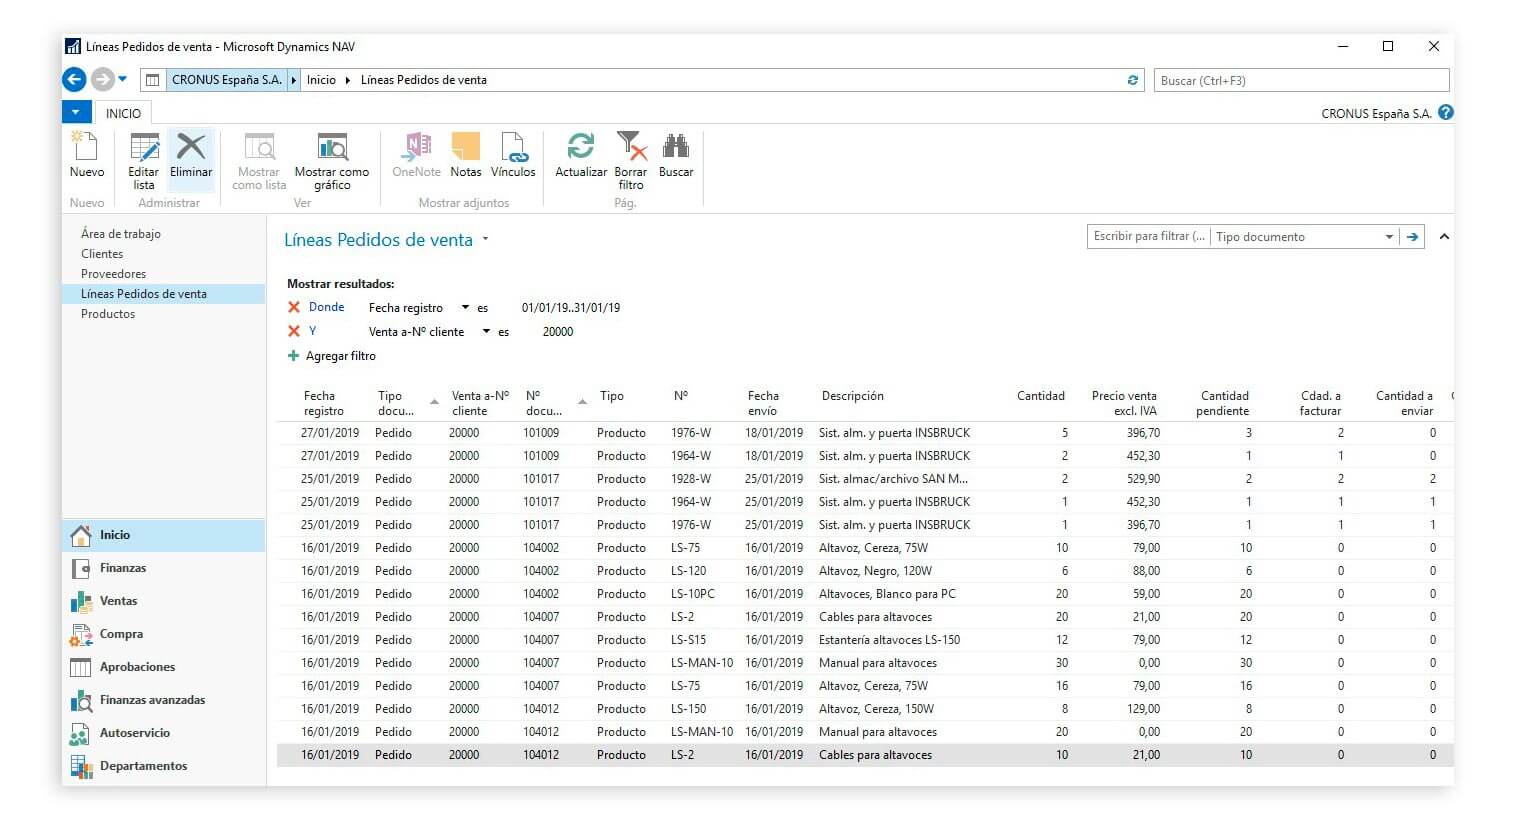Open the Ventas navigation menu

click(118, 601)
